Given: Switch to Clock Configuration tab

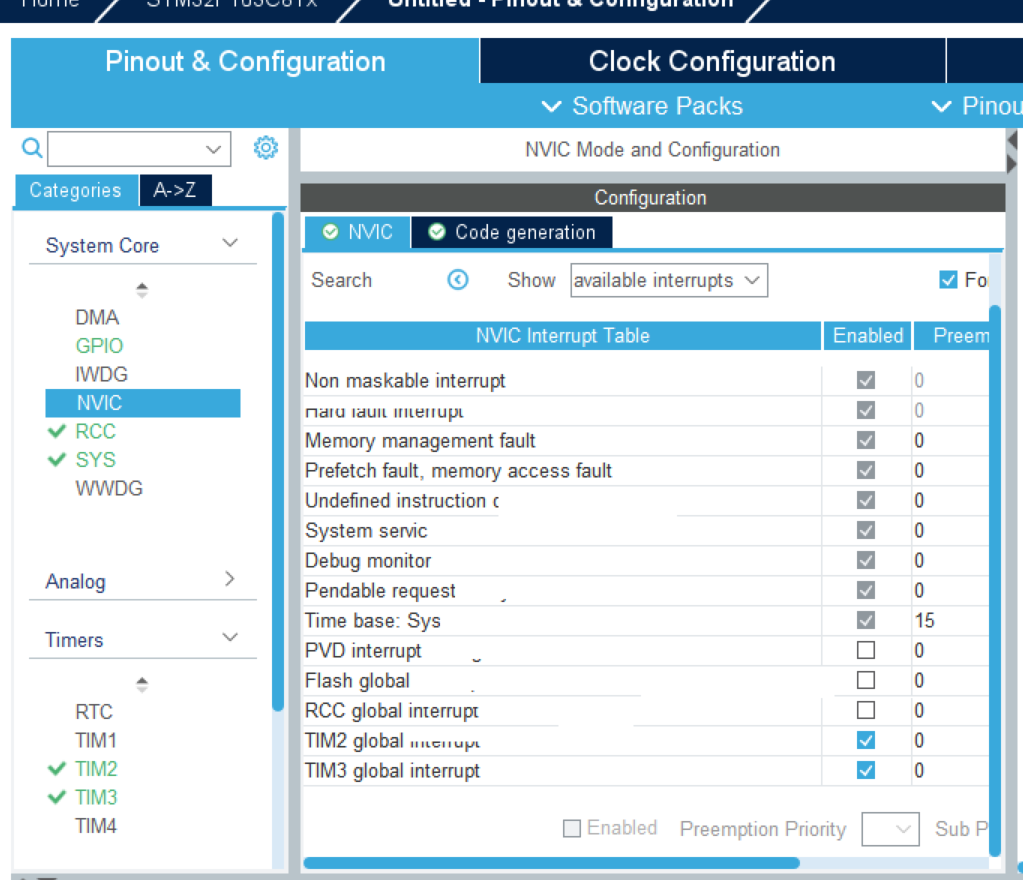Looking at the screenshot, I should tap(712, 61).
